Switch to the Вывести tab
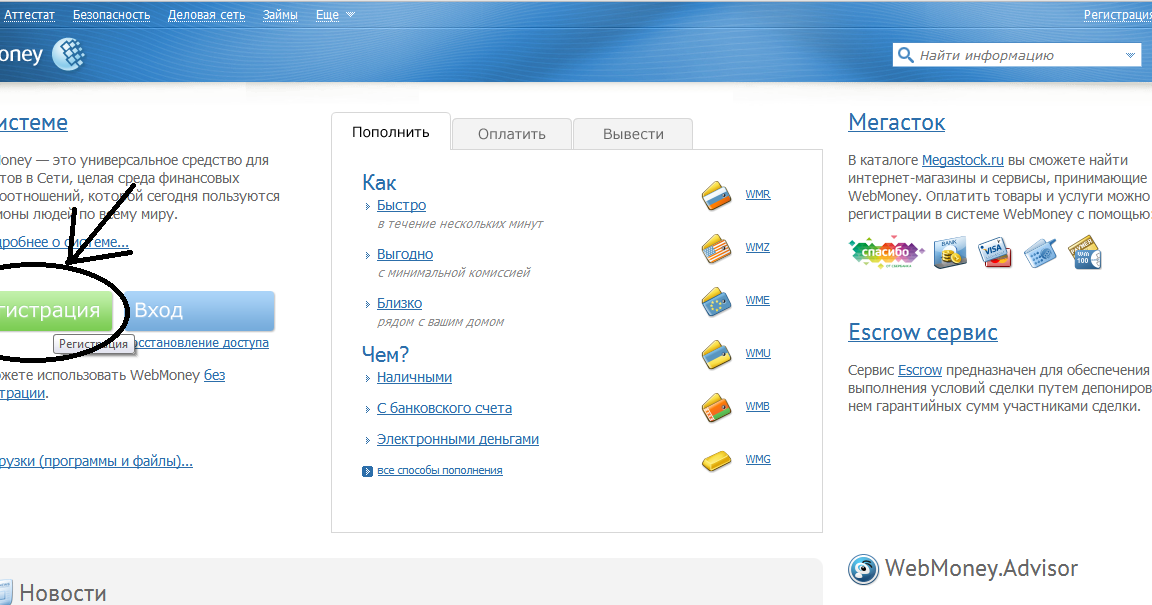The image size is (1152, 605). (633, 134)
